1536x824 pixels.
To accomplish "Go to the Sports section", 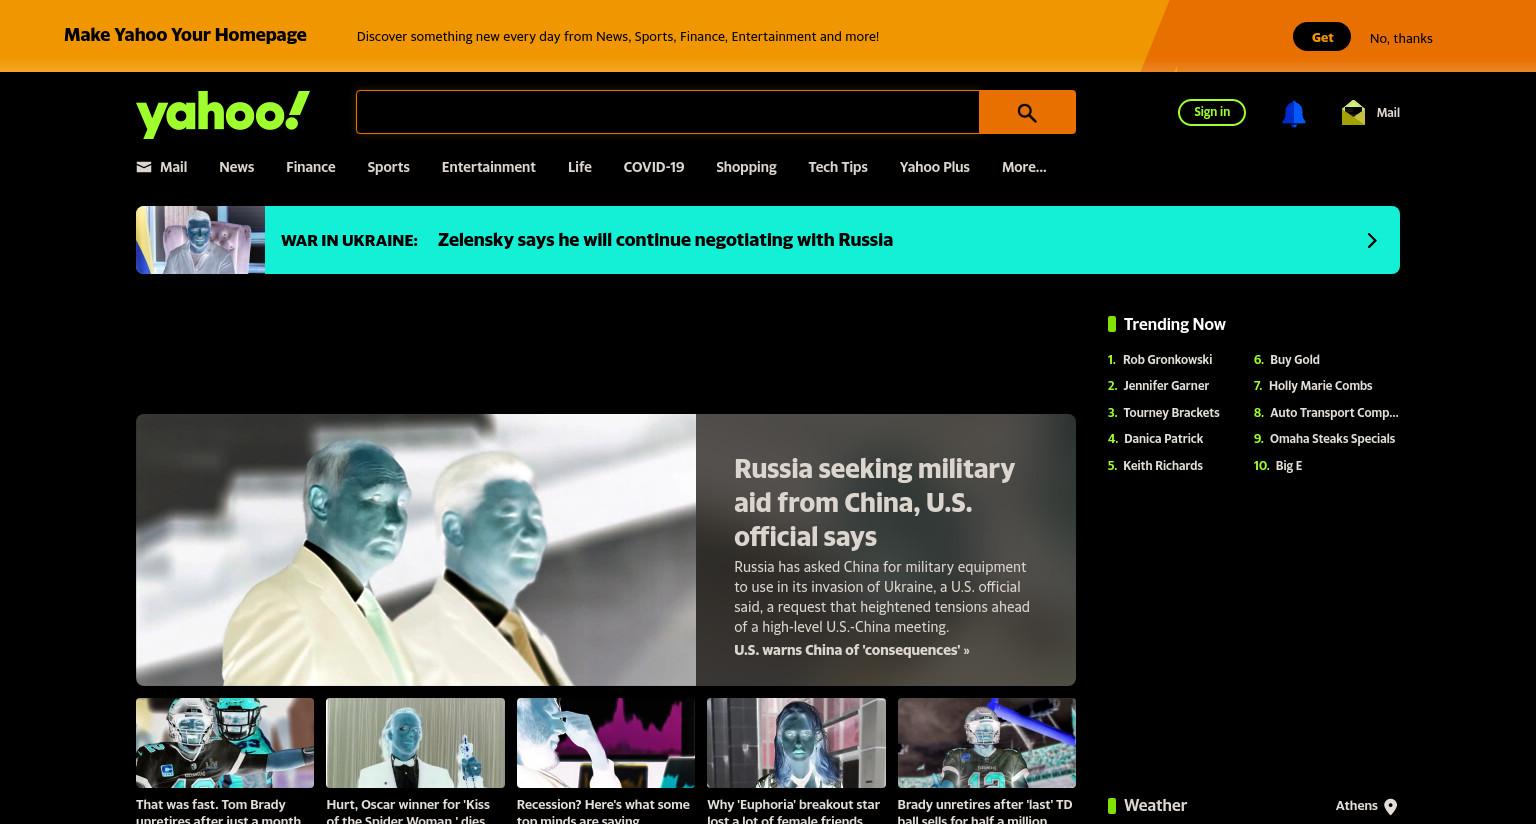I will (388, 167).
